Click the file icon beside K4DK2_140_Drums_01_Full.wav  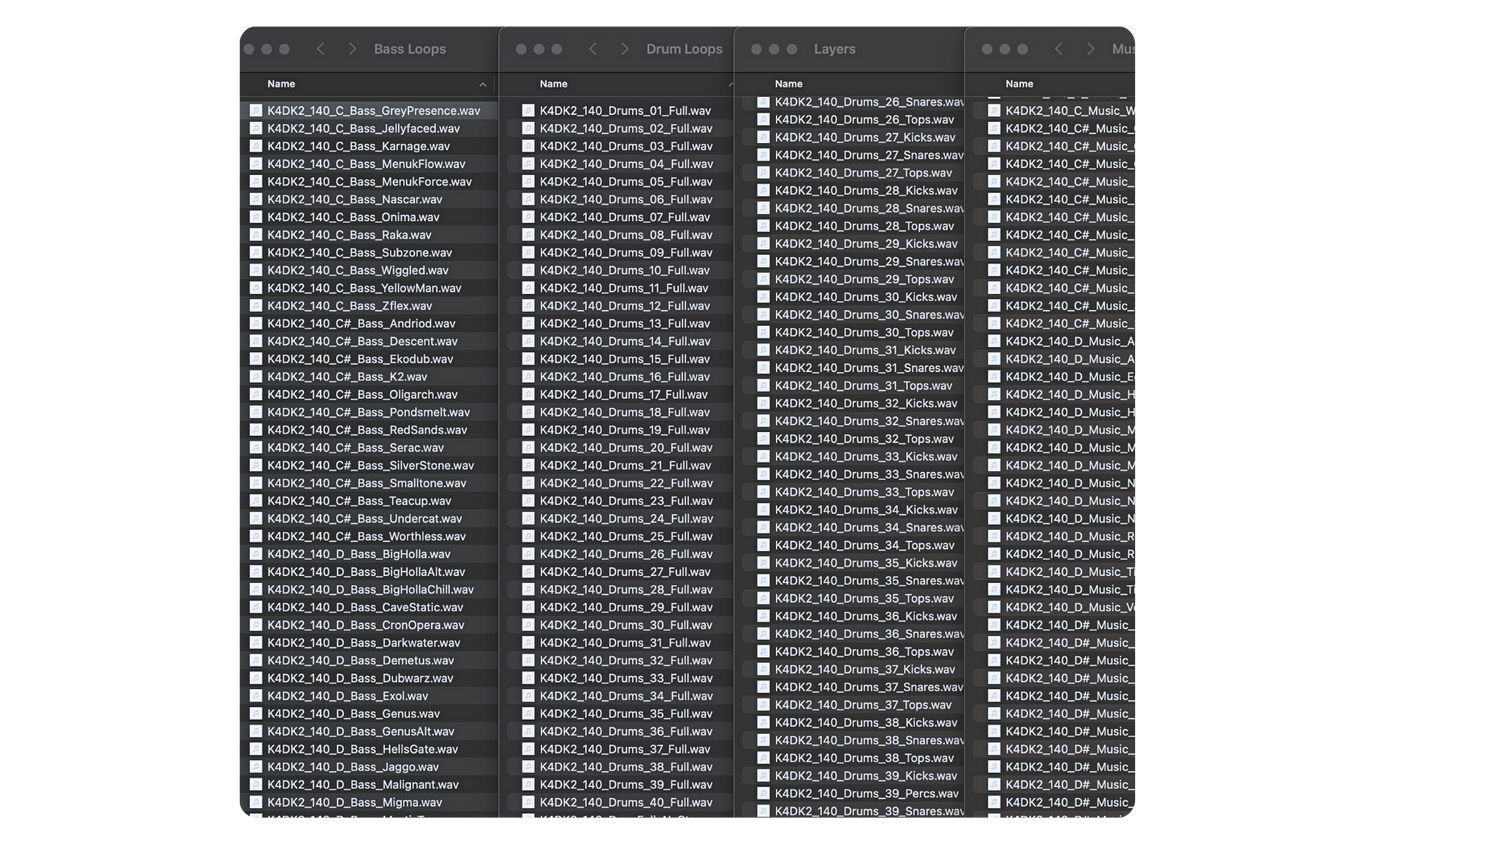[528, 111]
